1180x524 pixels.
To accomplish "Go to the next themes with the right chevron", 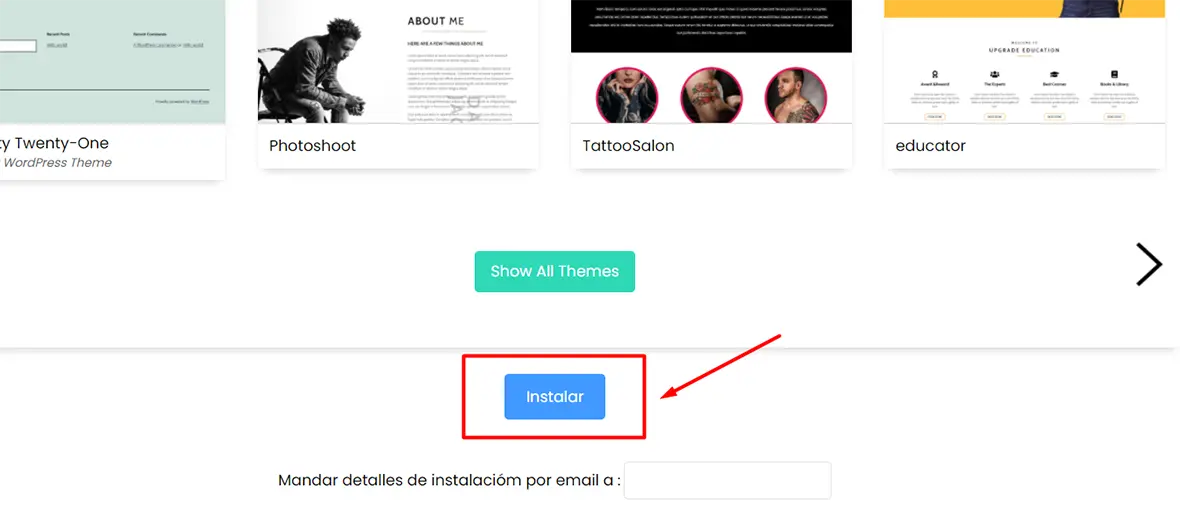I will click(x=1148, y=265).
